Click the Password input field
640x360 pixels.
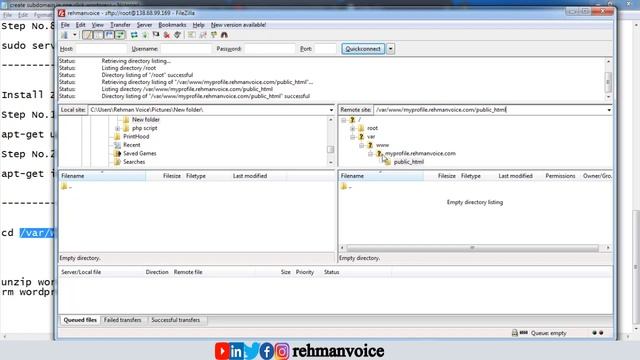pyautogui.click(x=269, y=49)
